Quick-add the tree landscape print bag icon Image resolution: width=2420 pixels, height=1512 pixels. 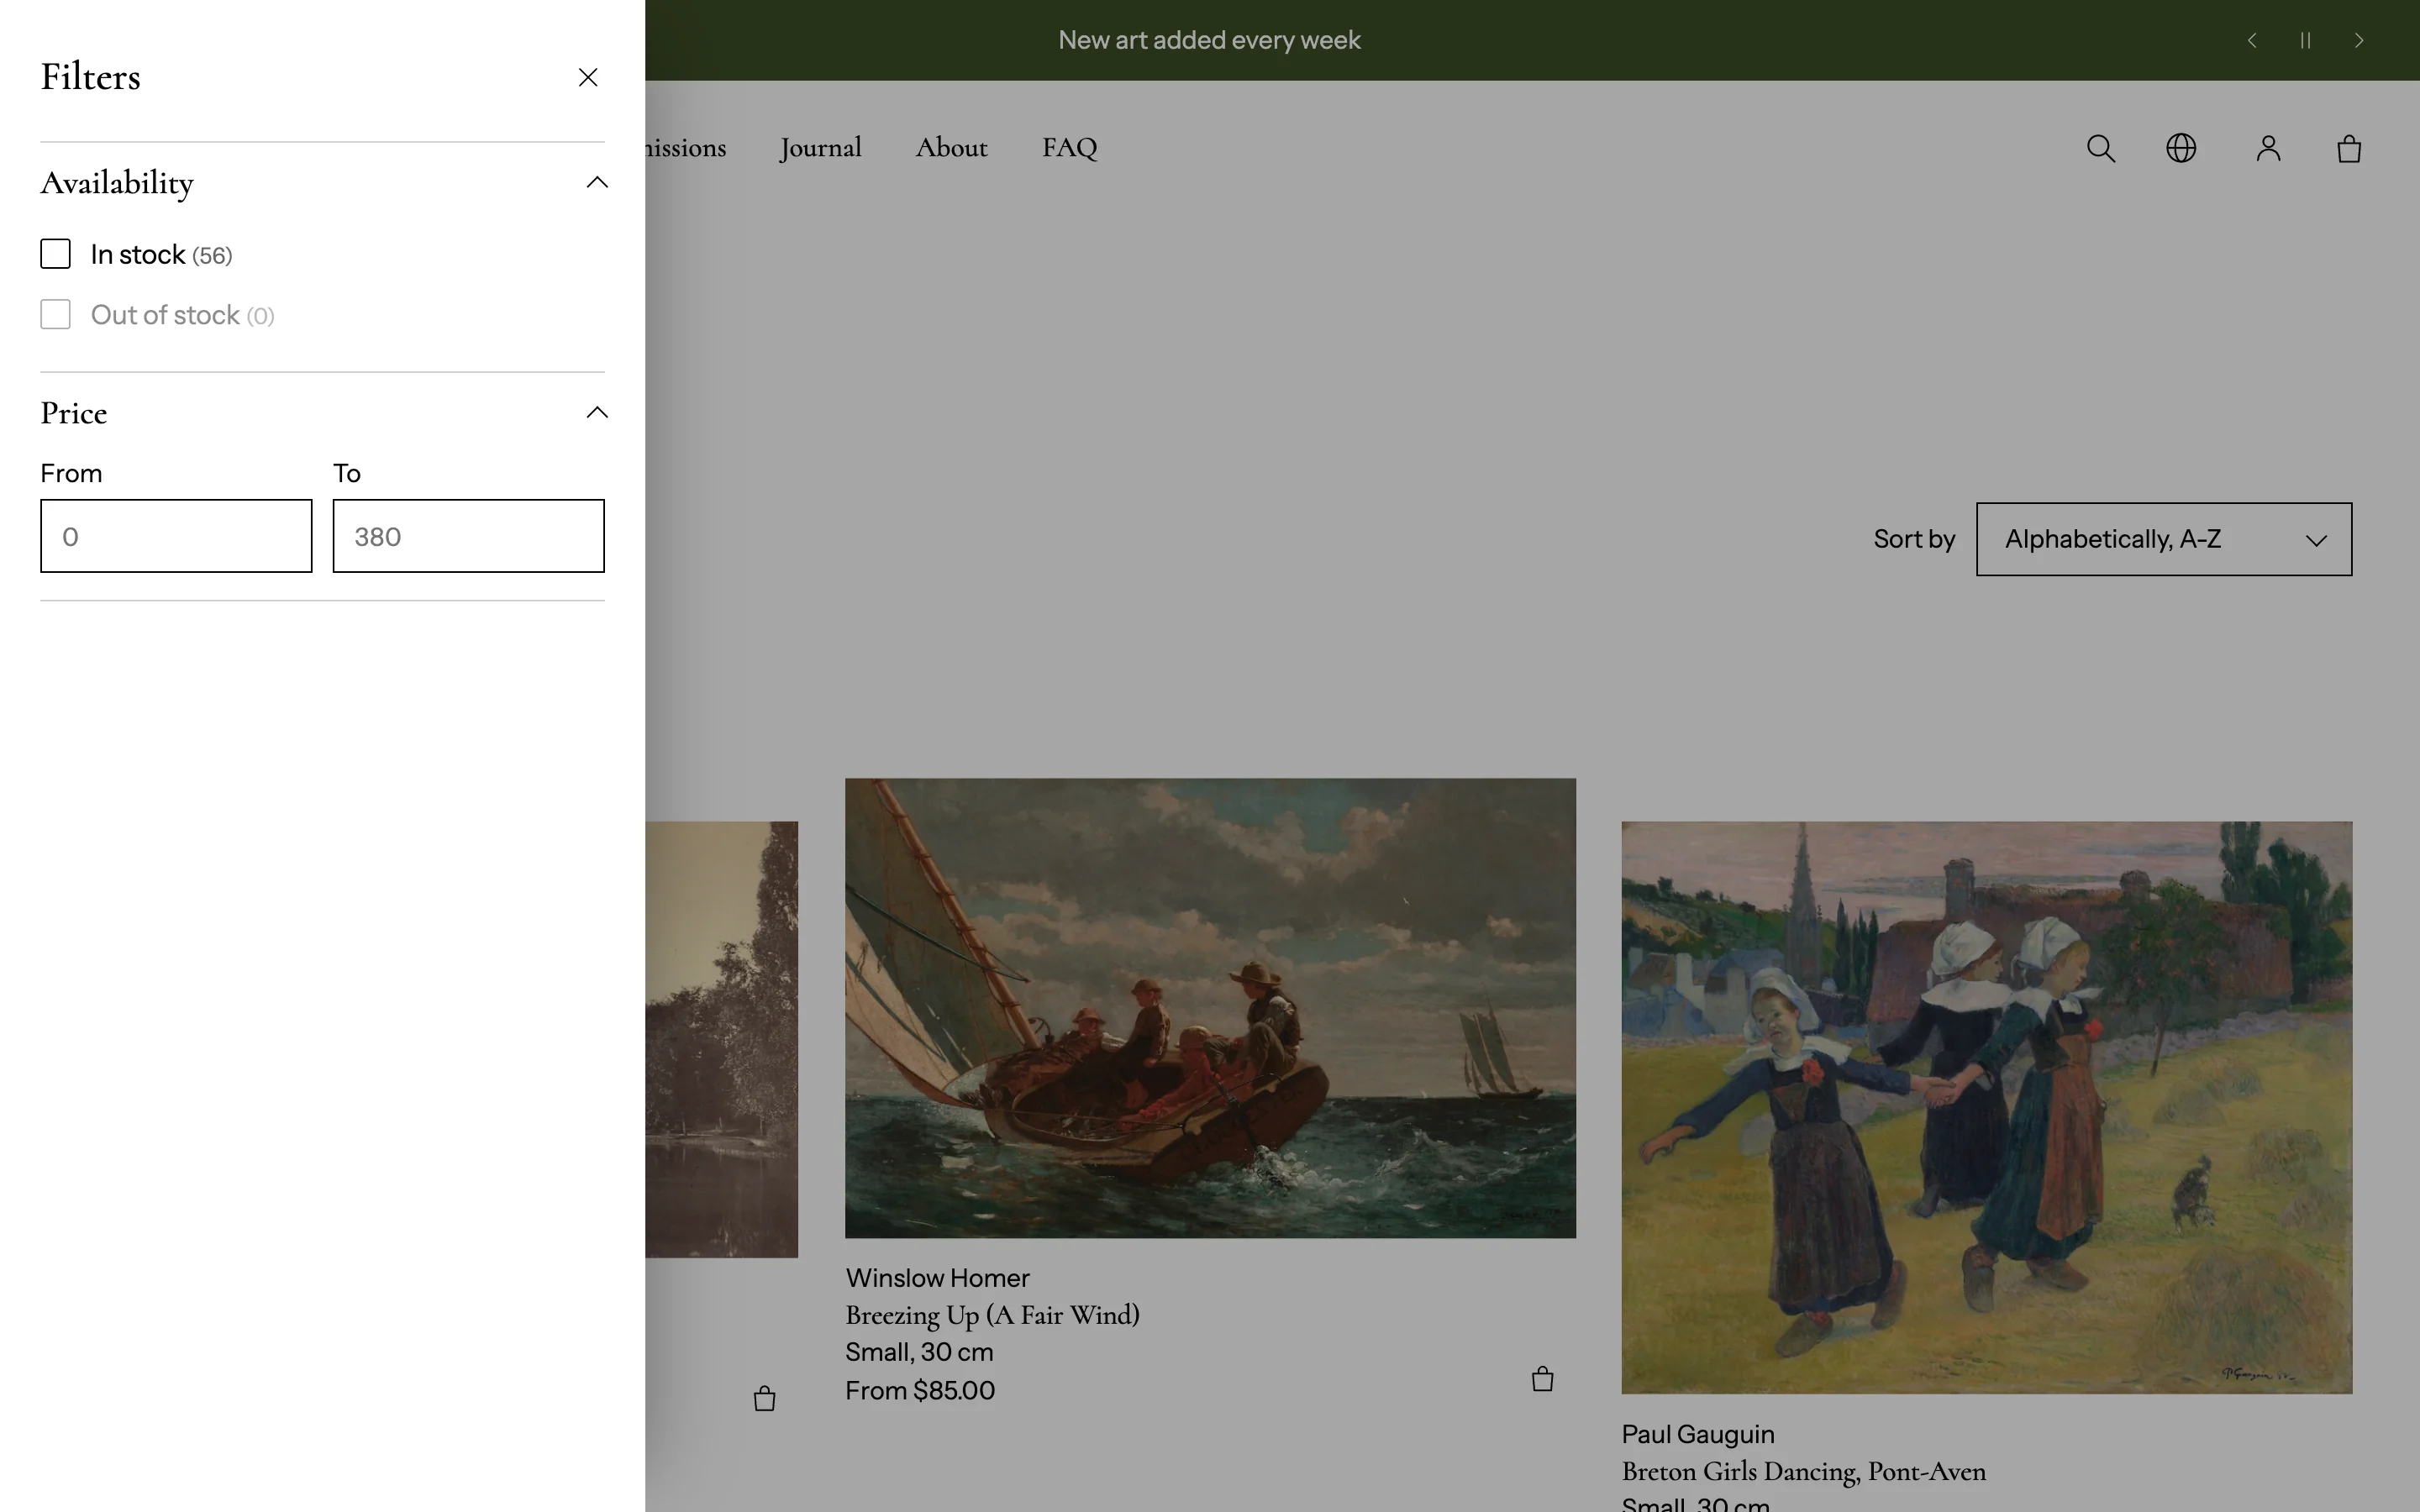[x=764, y=1398]
